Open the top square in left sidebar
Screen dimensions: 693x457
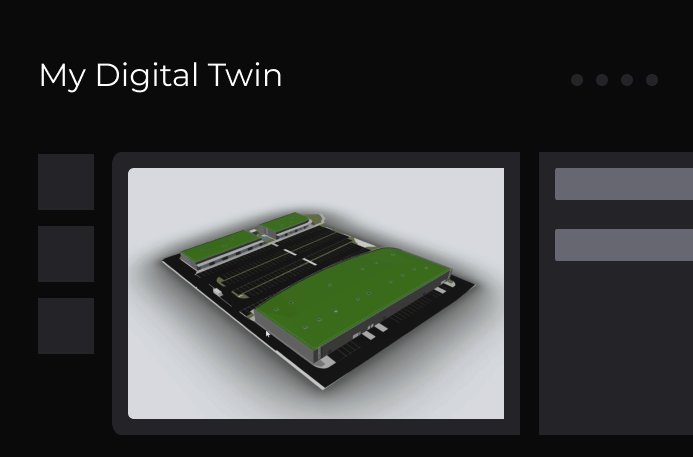[x=66, y=182]
